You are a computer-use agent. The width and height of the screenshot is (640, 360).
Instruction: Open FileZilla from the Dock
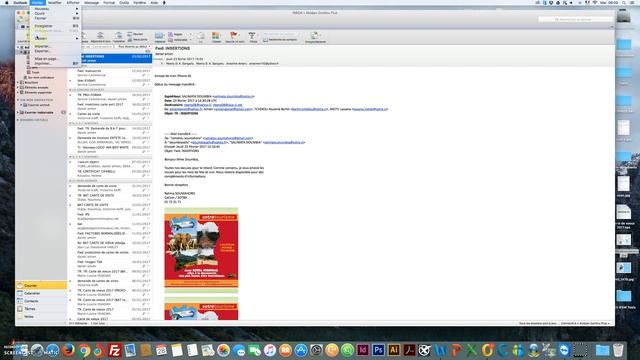115,350
